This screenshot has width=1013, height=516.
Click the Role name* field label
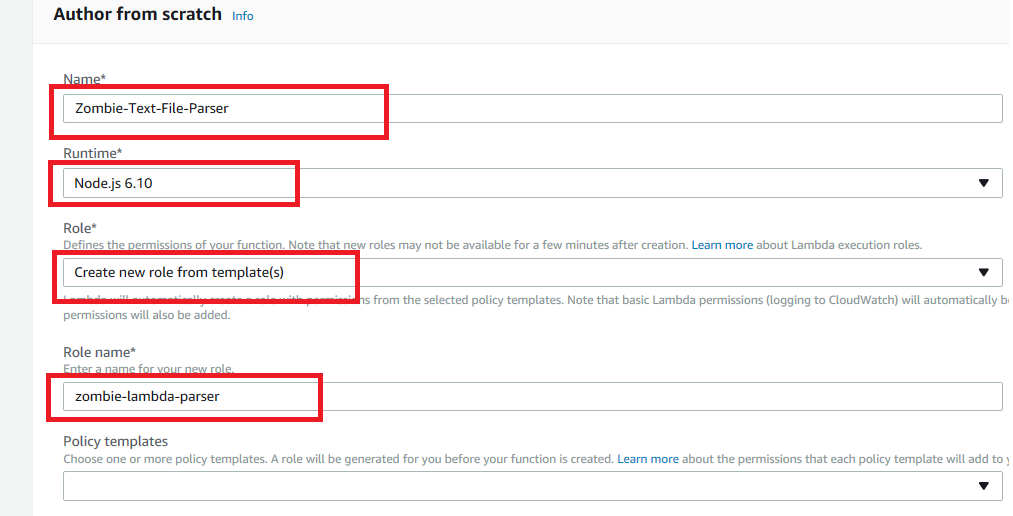(x=101, y=353)
